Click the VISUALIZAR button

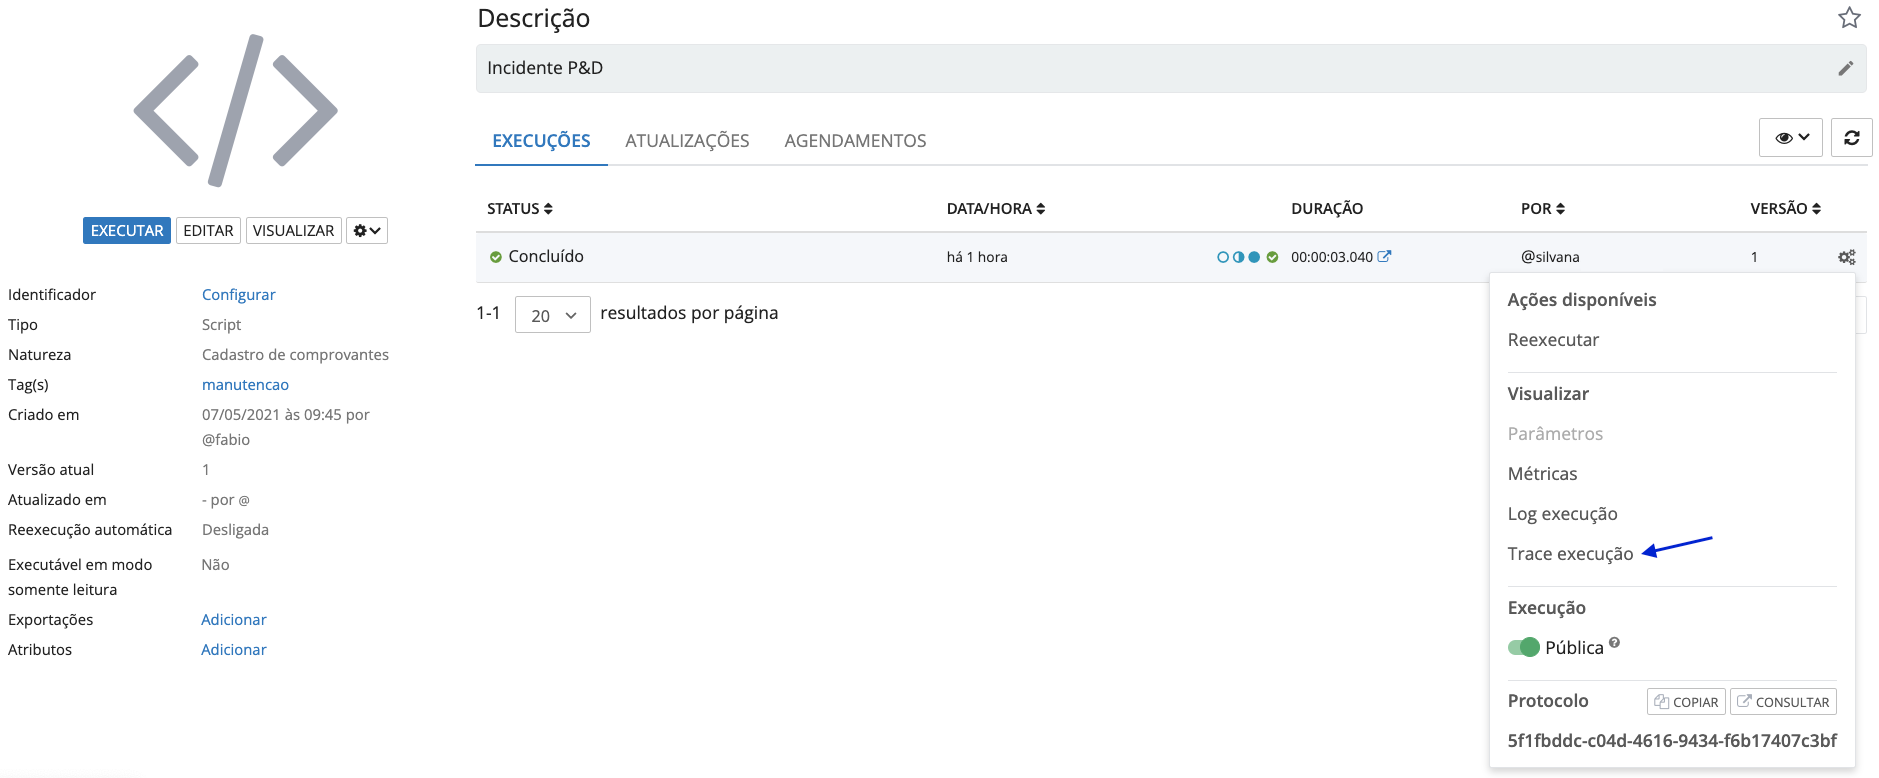pyautogui.click(x=293, y=231)
